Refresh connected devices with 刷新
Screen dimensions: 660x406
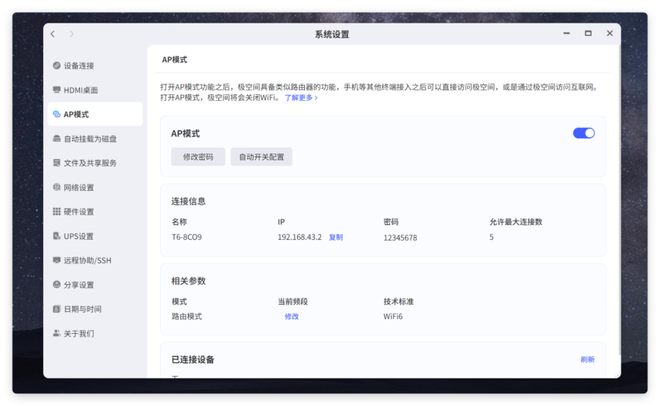pyautogui.click(x=587, y=360)
